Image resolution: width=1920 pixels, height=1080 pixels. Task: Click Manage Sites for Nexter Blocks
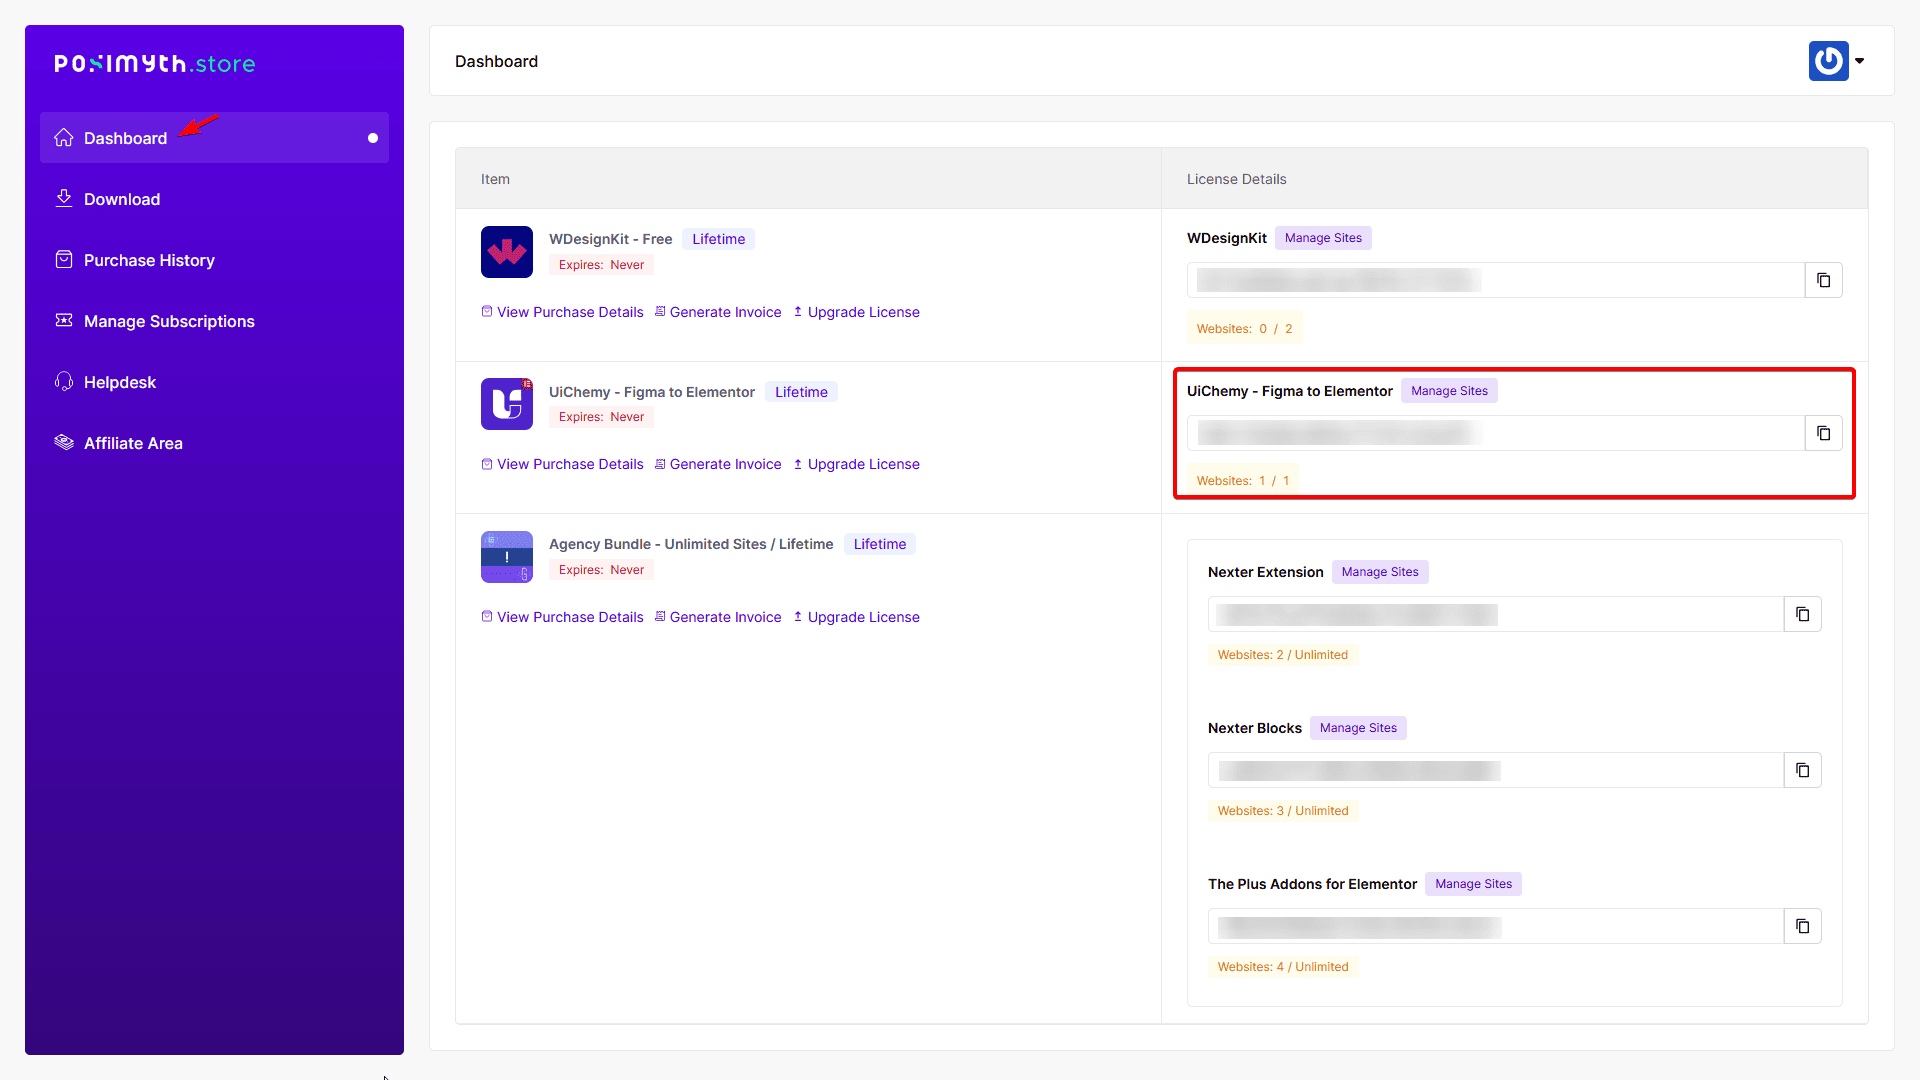[x=1358, y=728]
